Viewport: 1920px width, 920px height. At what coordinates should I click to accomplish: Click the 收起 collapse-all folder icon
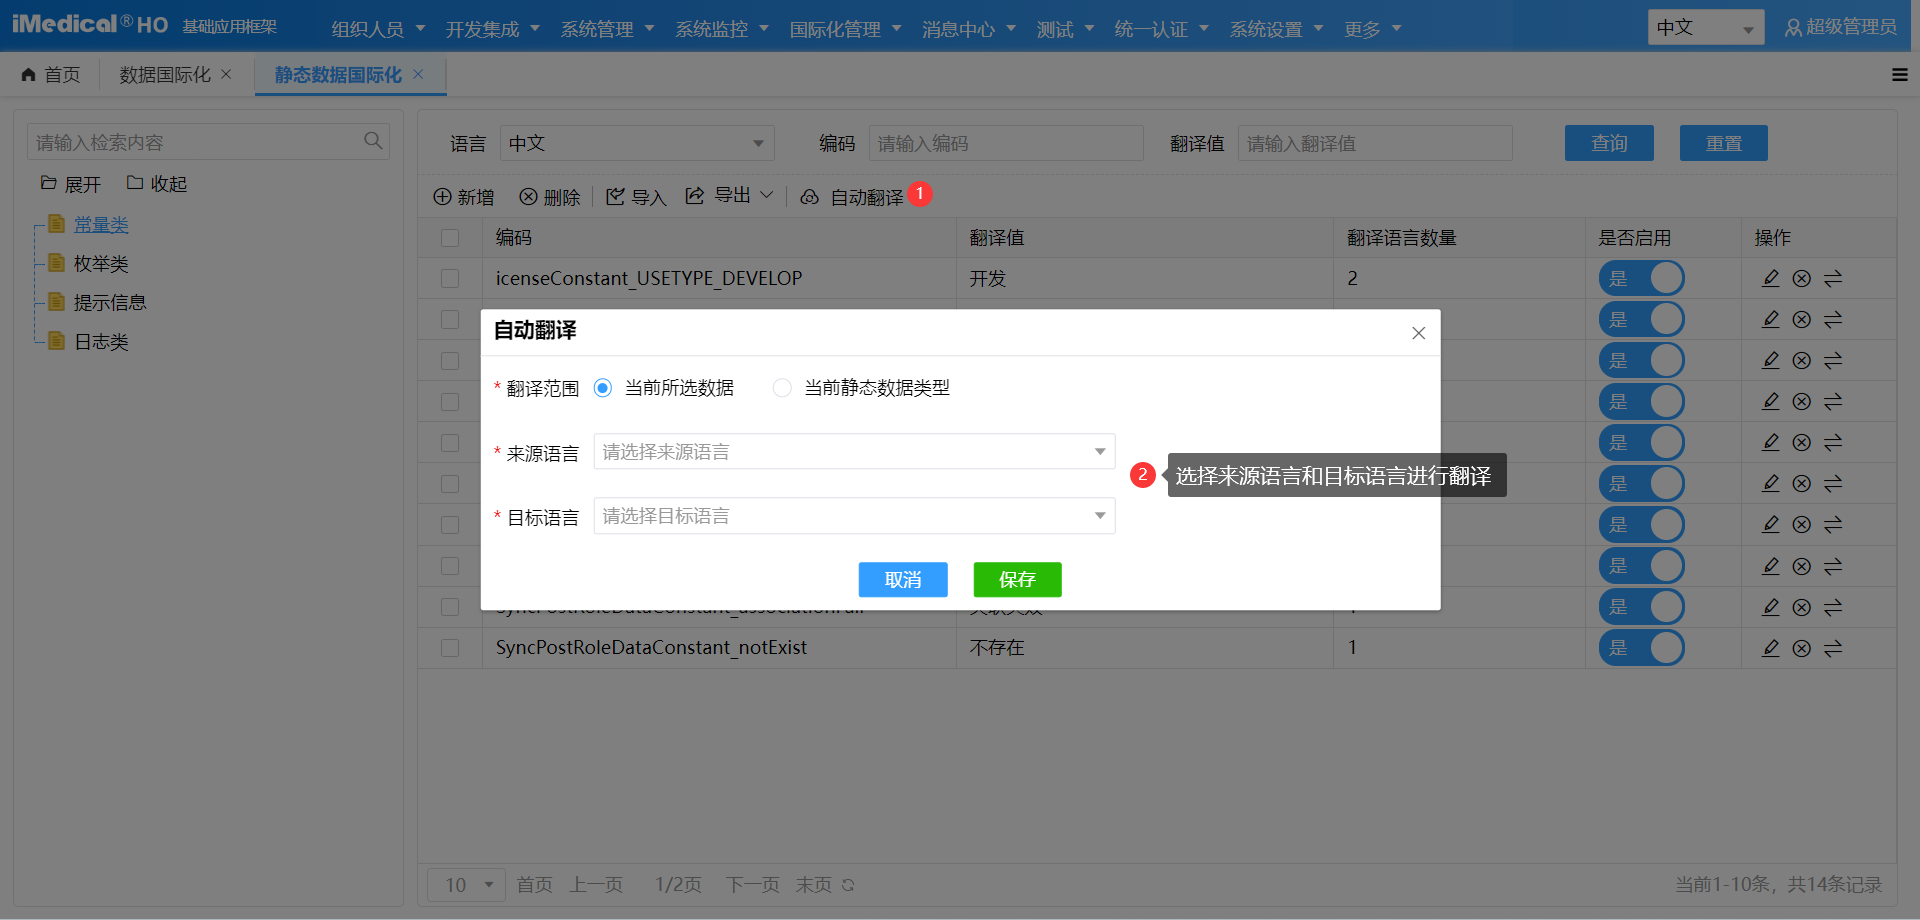[x=135, y=183]
